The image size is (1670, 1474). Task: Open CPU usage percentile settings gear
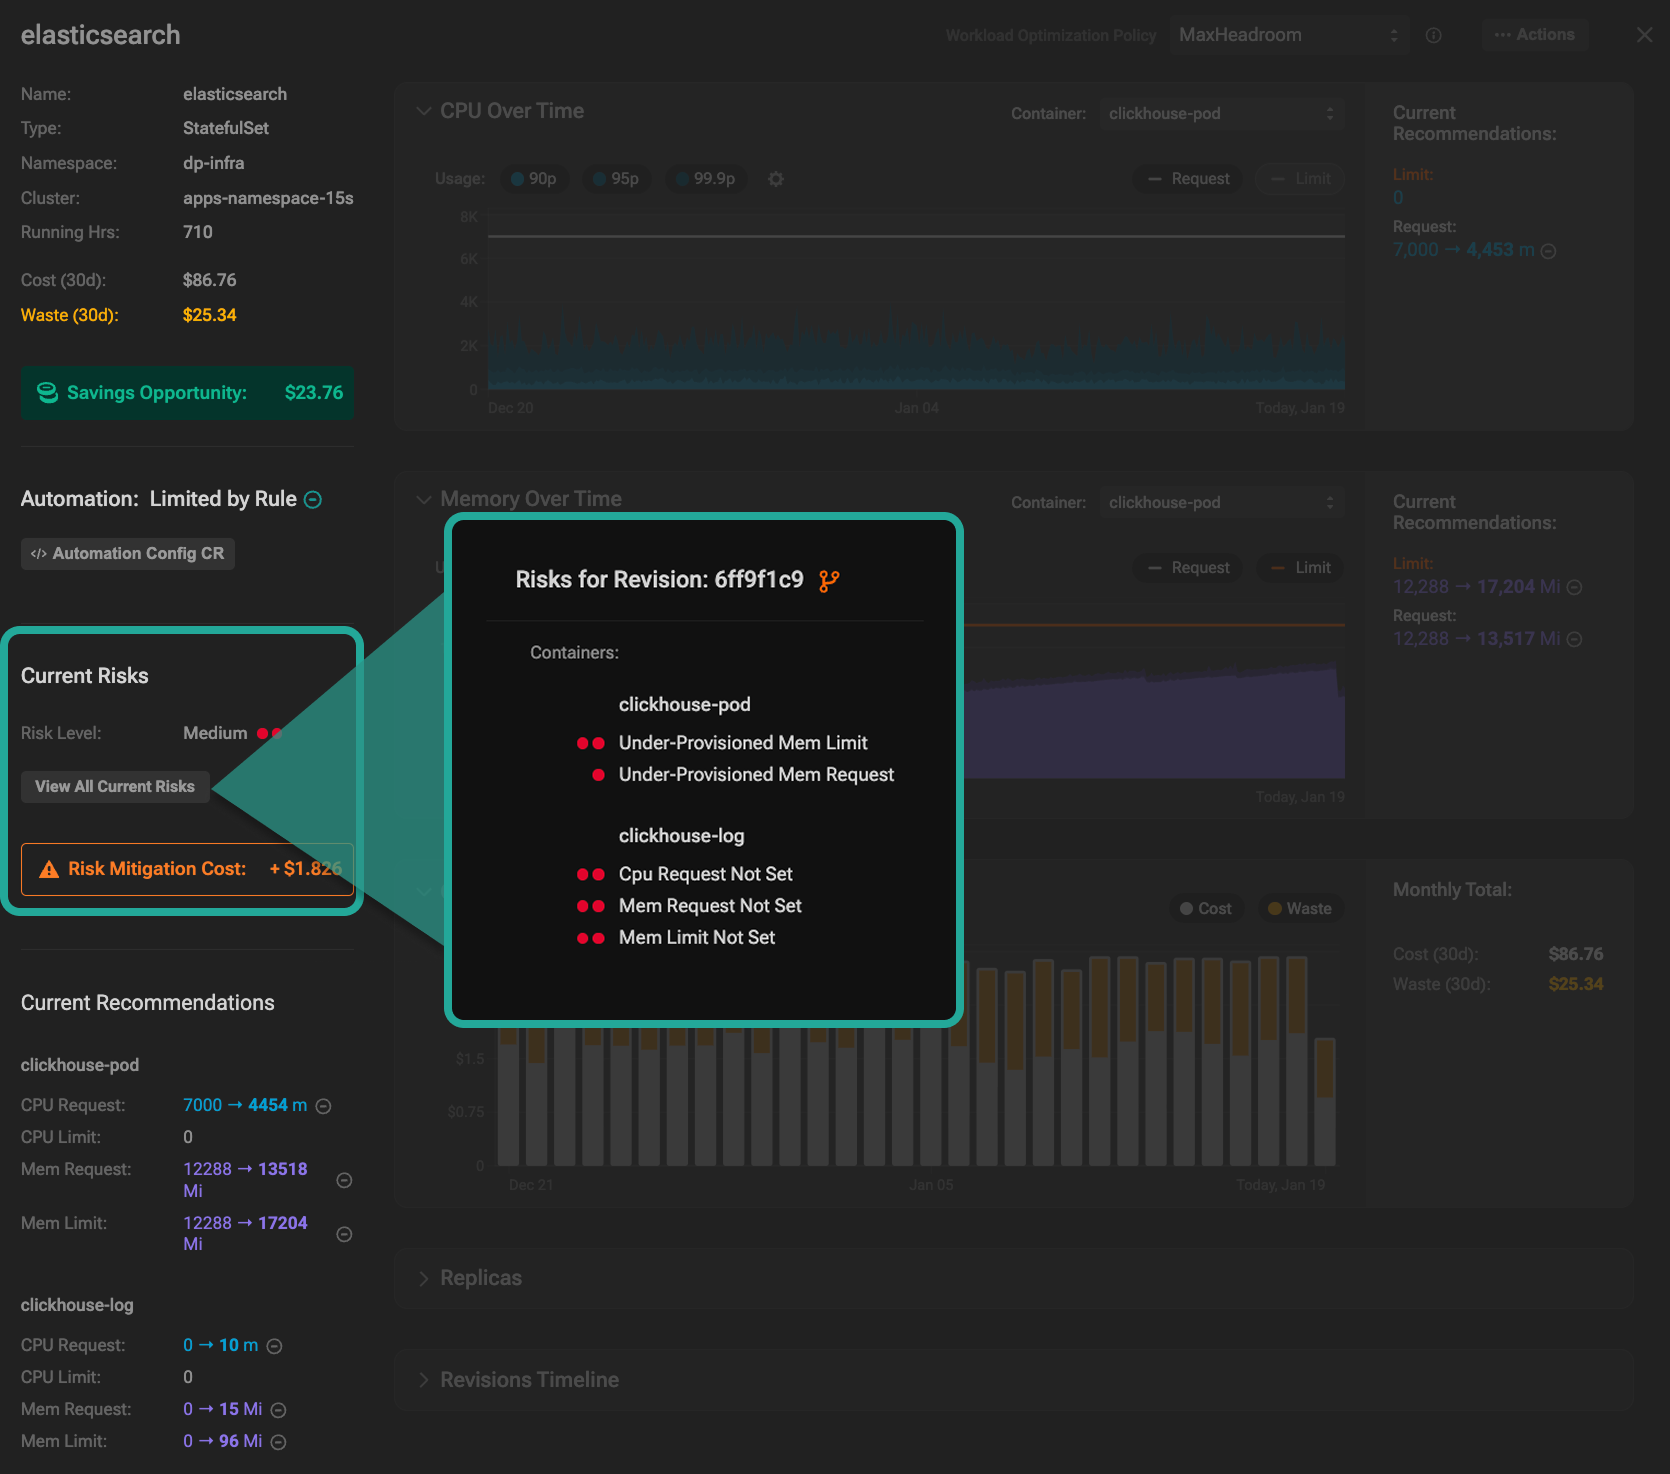point(776,179)
